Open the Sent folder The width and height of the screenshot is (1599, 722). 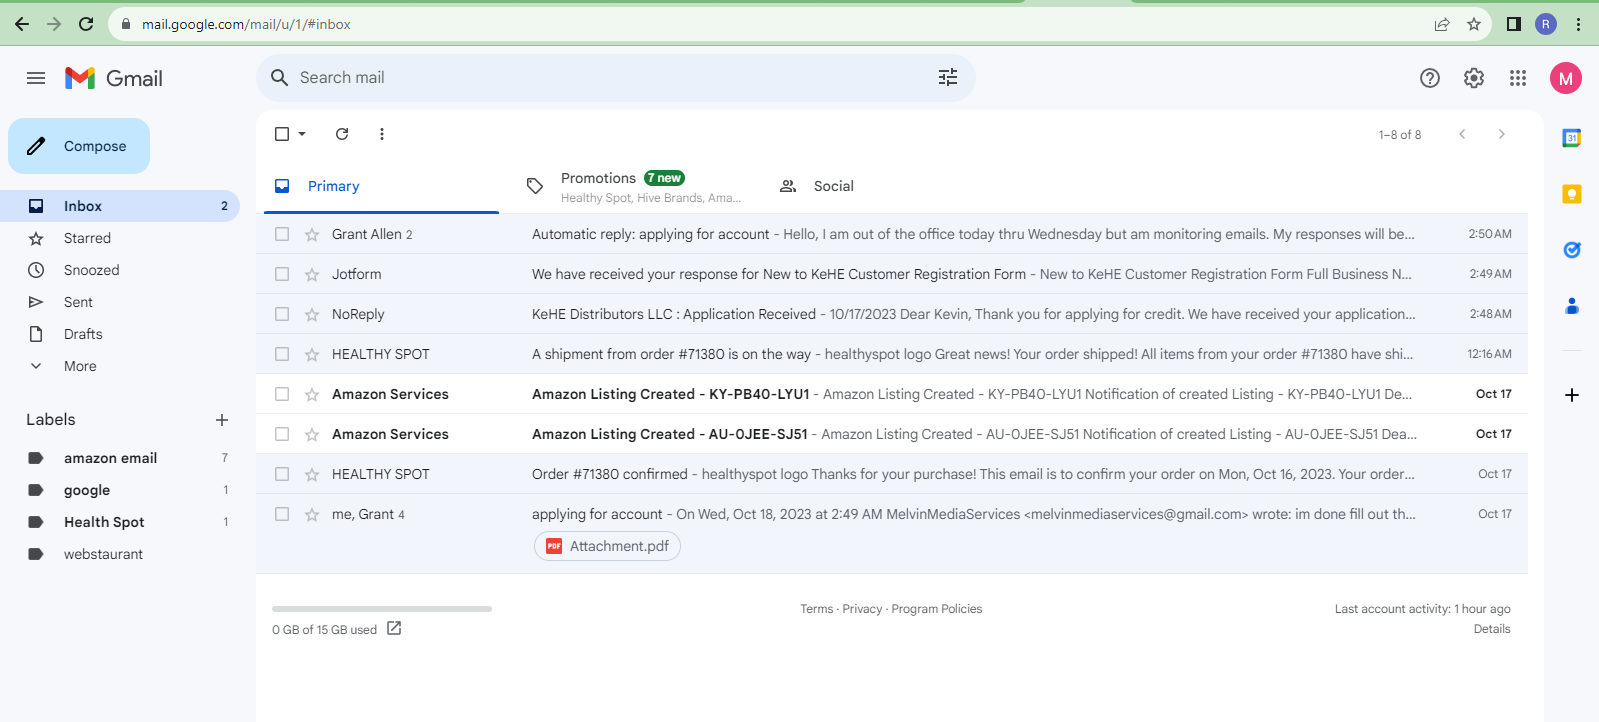coord(120,302)
